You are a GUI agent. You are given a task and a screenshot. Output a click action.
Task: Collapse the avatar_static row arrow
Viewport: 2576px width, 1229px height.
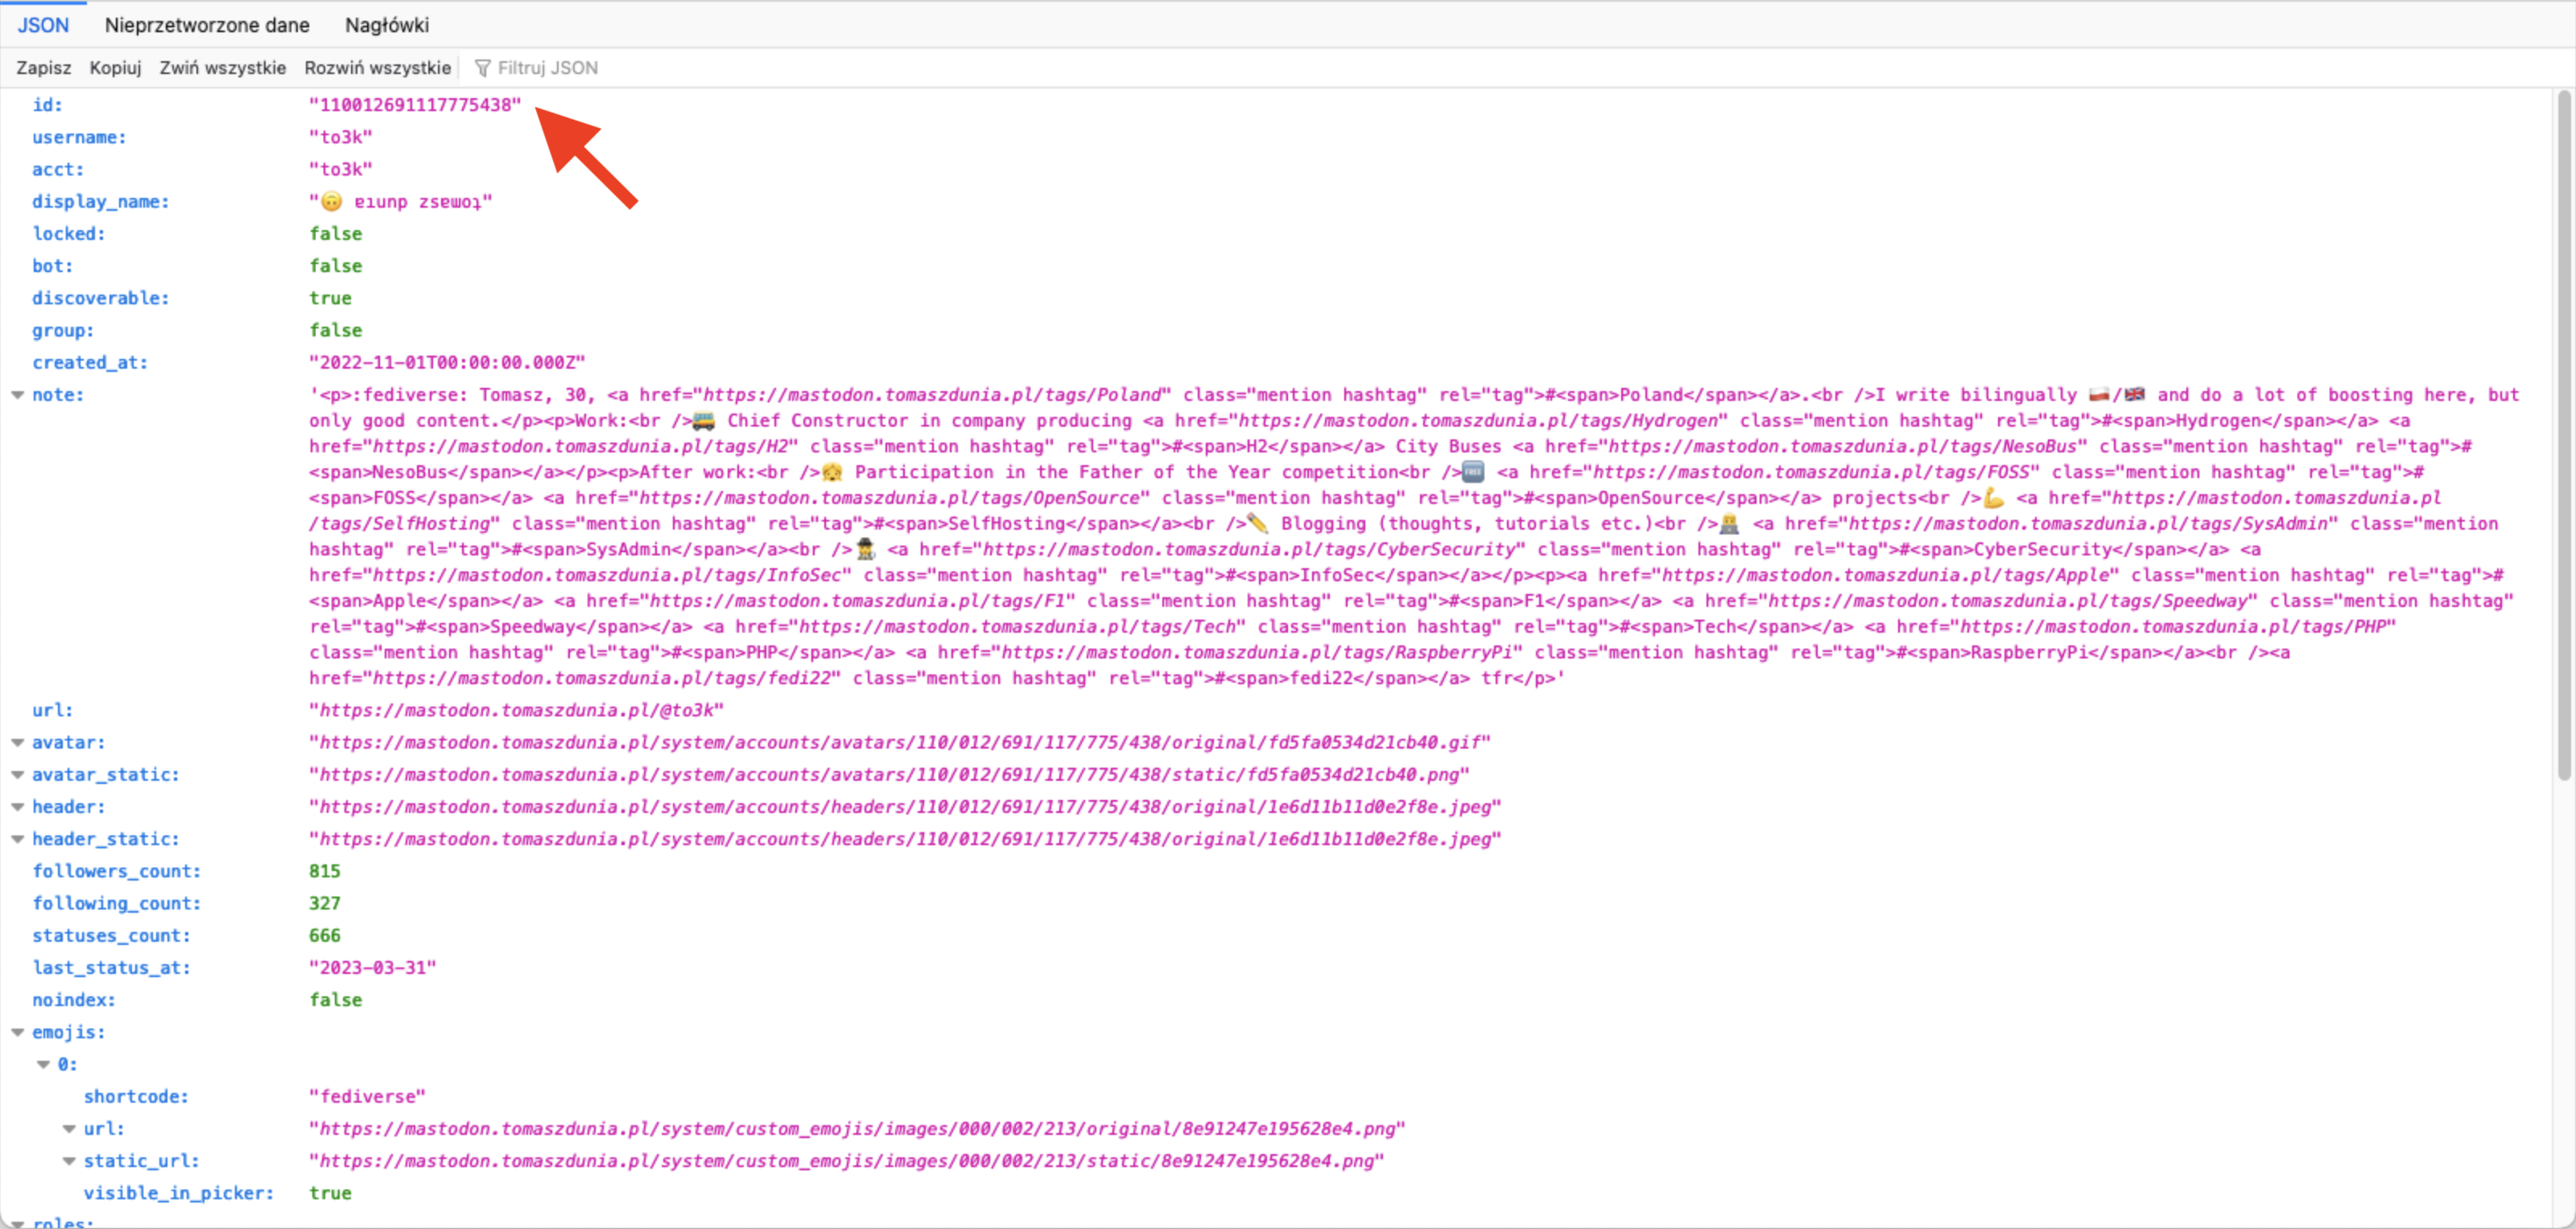[x=17, y=775]
